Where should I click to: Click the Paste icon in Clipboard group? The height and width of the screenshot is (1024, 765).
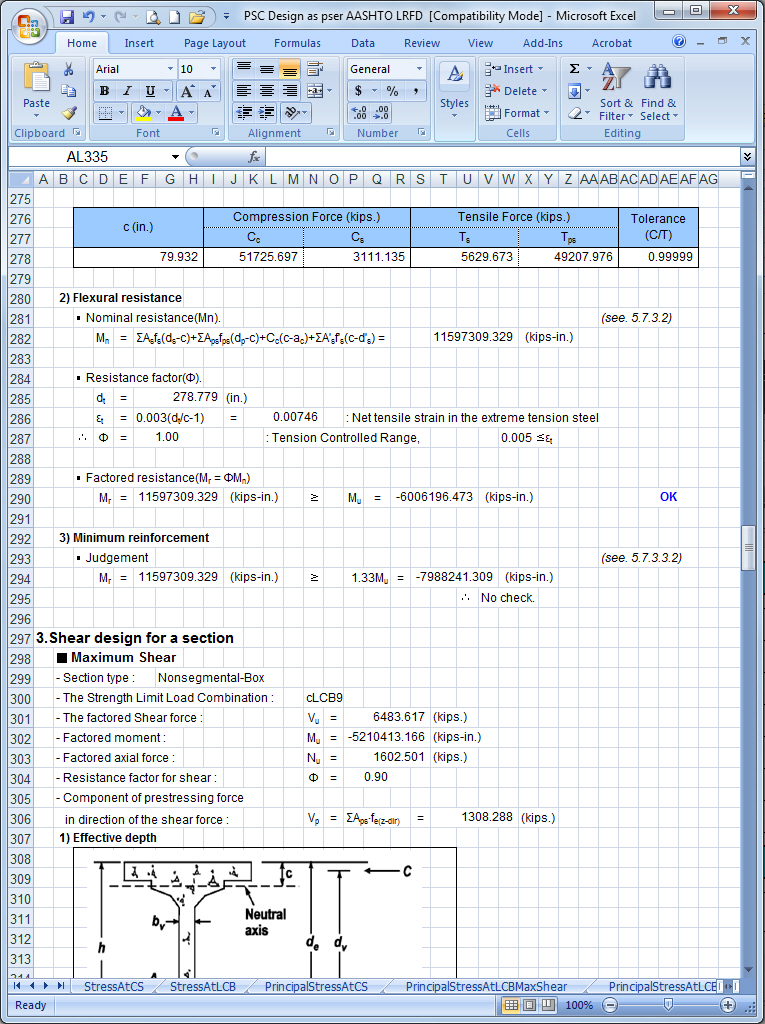(x=36, y=80)
